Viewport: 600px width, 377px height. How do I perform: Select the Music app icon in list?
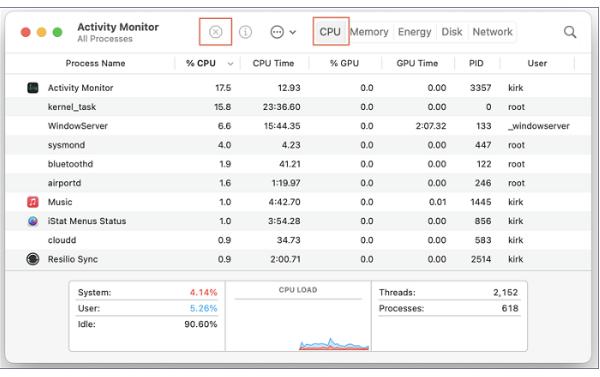[33, 202]
